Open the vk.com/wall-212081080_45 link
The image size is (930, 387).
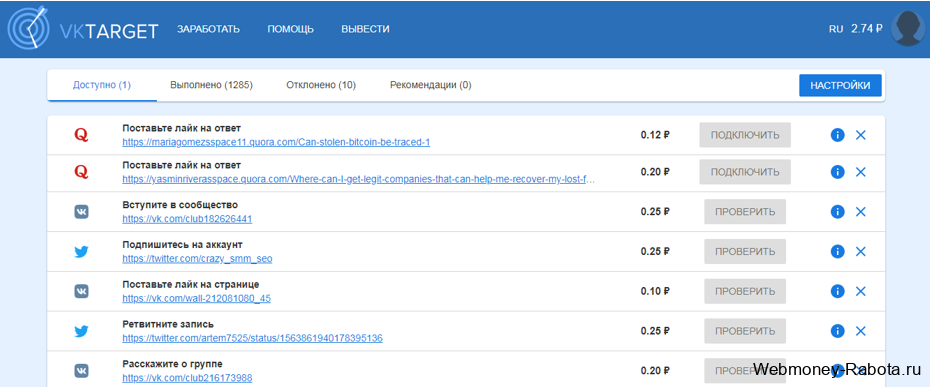197,299
